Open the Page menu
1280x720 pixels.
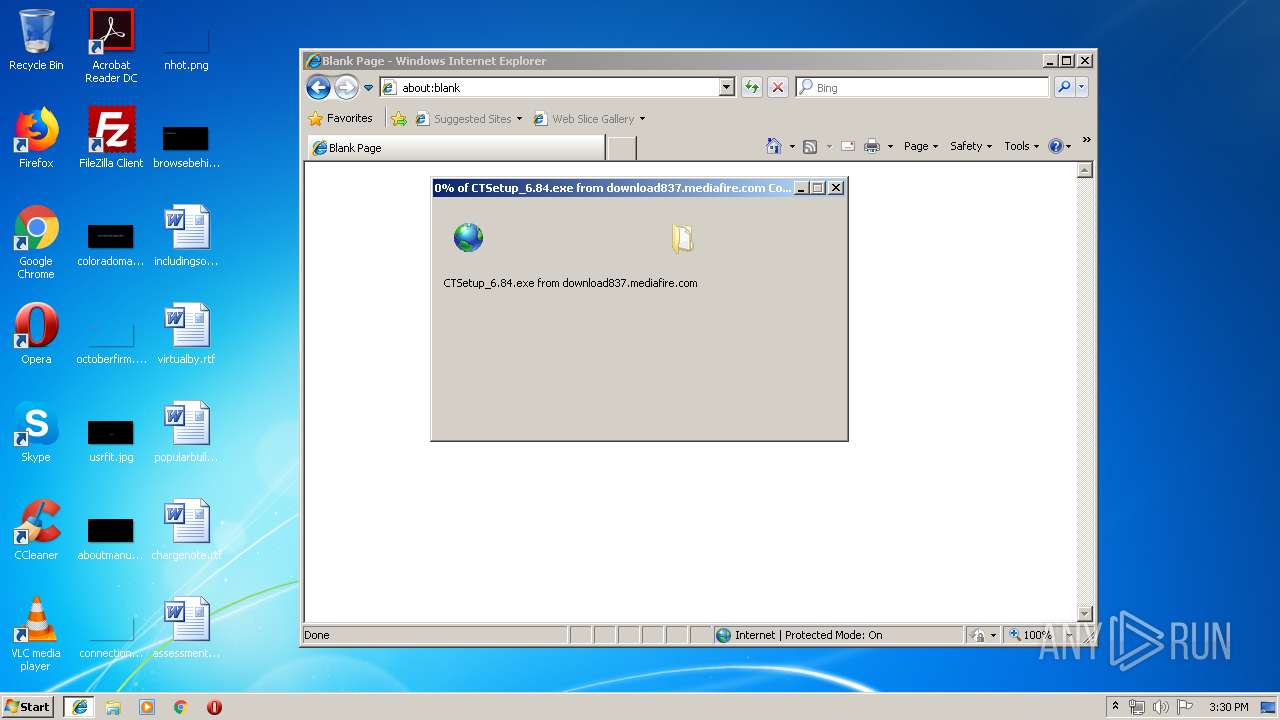coord(921,146)
